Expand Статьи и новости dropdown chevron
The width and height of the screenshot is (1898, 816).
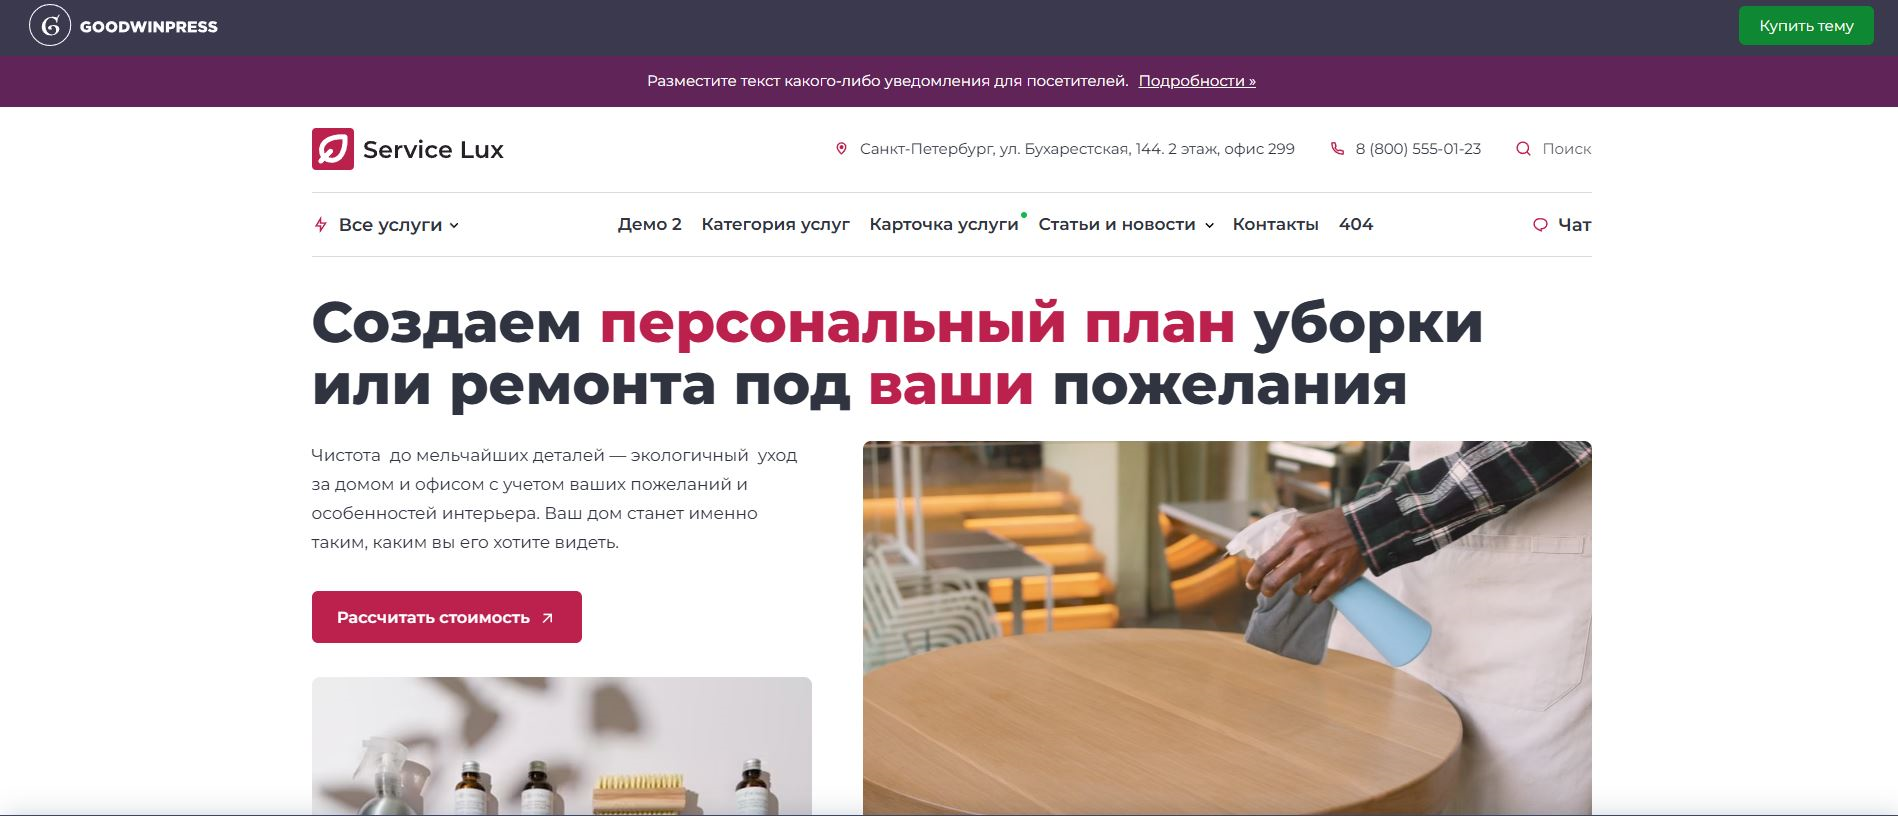coord(1209,225)
